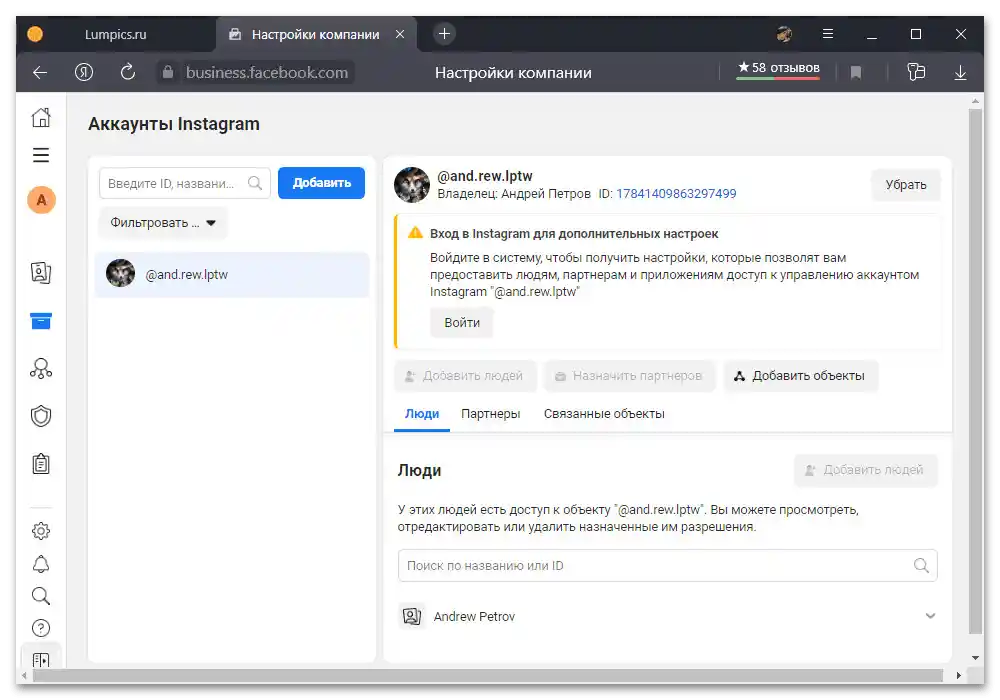Click the Andrew Petrov user name
The height and width of the screenshot is (700, 1000).
(x=474, y=616)
